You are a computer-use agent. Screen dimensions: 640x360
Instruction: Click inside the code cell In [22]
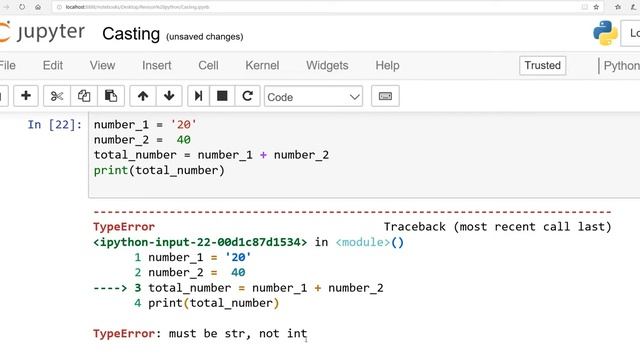(x=364, y=155)
